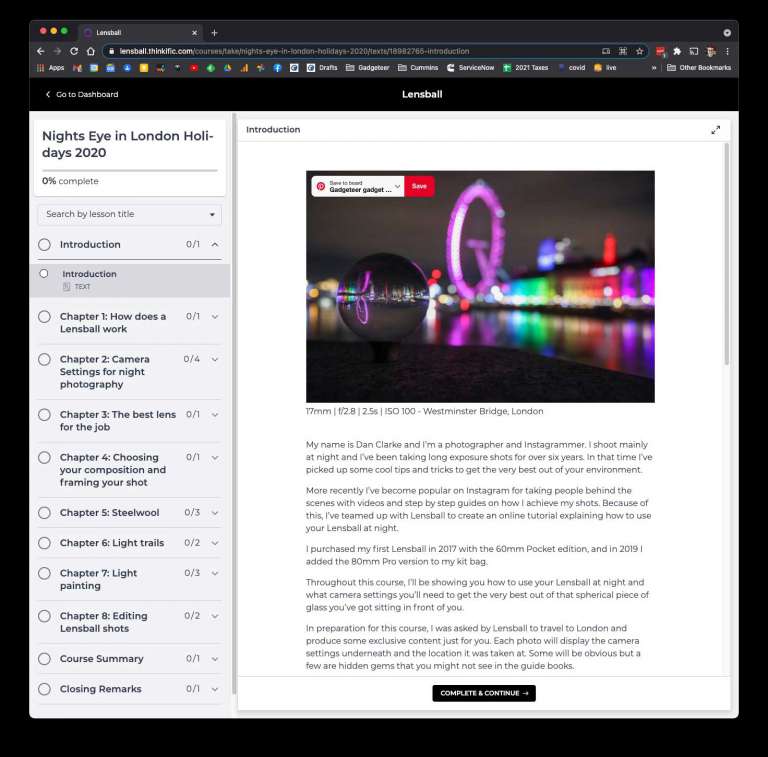Viewport: 768px width, 757px height.
Task: Click the red Pinterest Save button
Action: point(419,186)
